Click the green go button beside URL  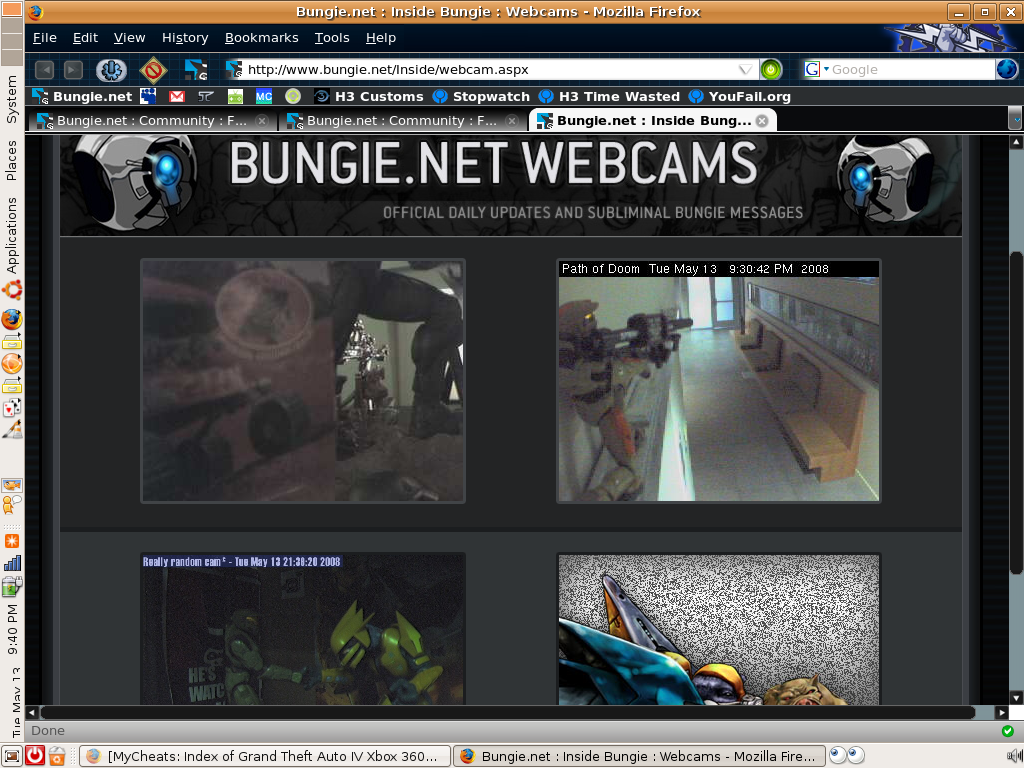[x=771, y=70]
